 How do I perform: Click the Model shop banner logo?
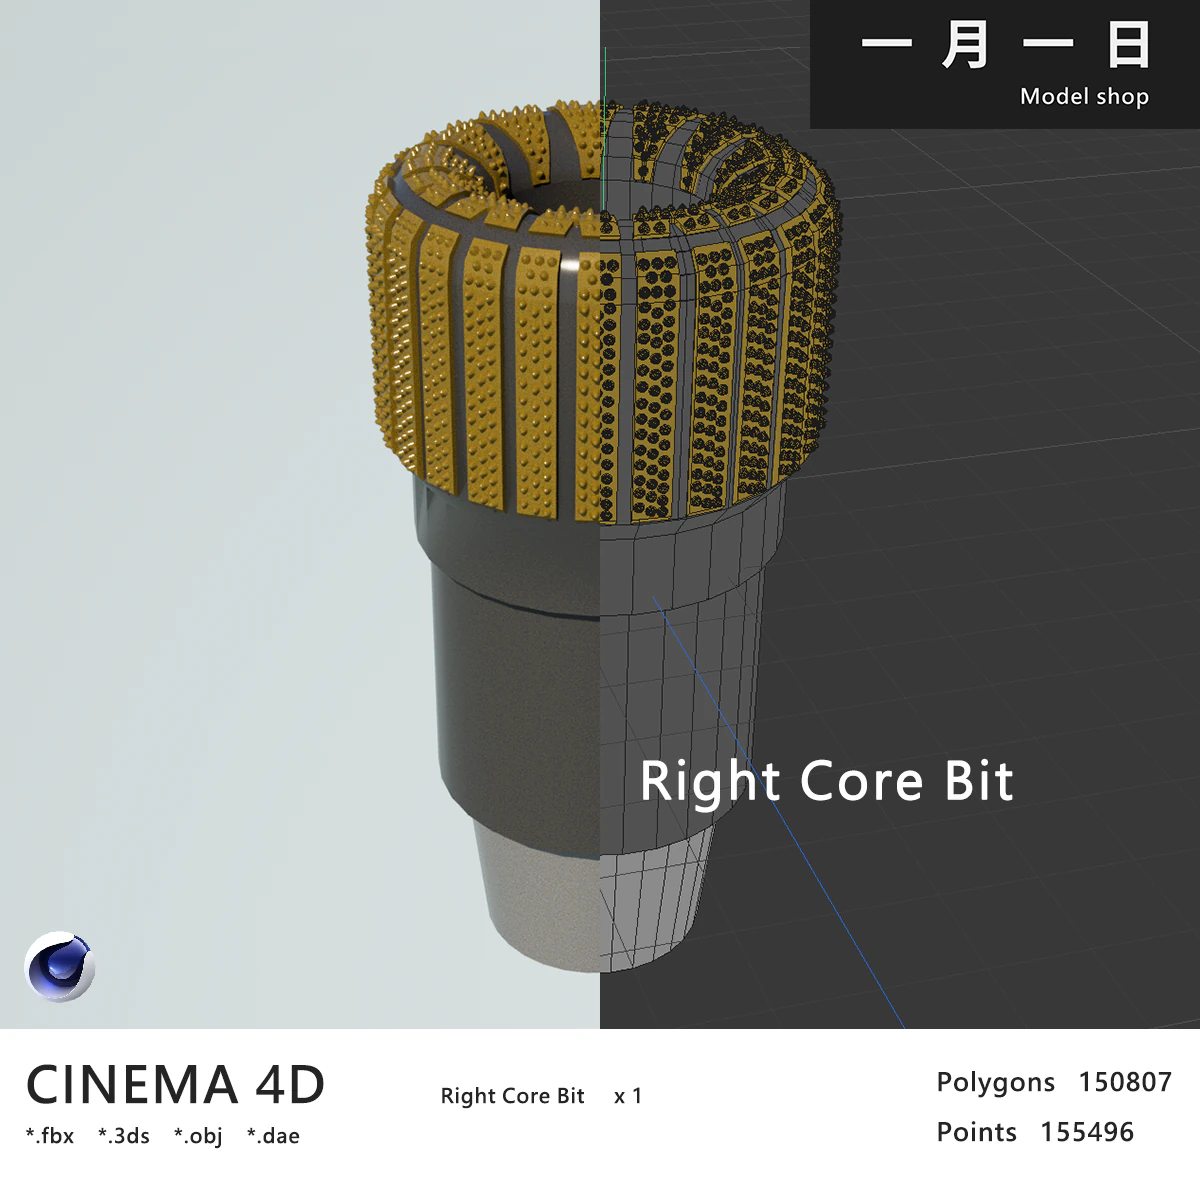[1085, 97]
